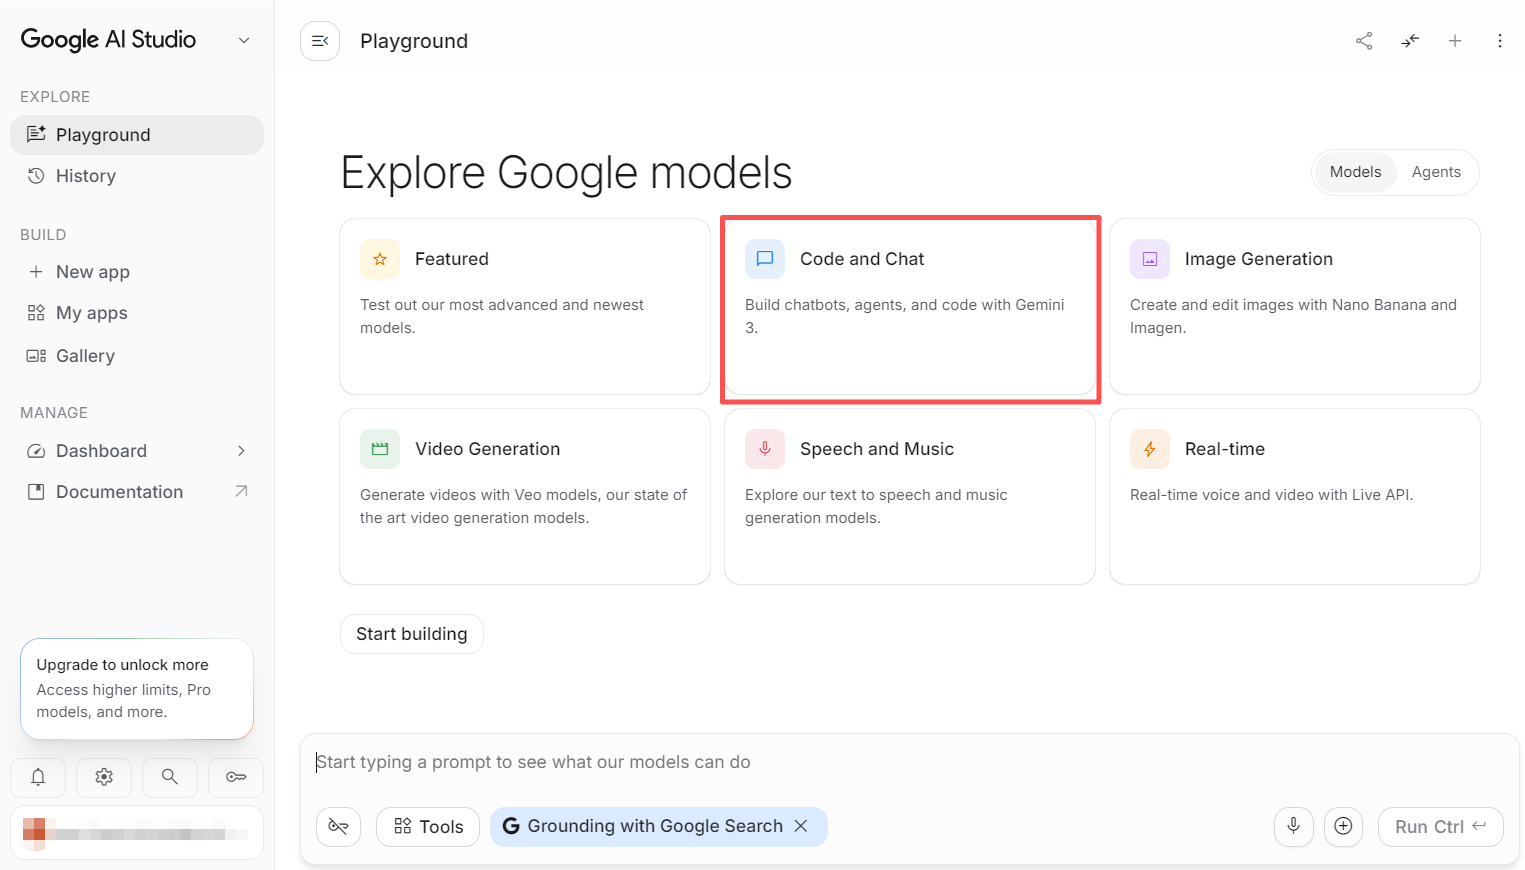Open the Image Generation card
Image resolution: width=1525 pixels, height=870 pixels.
[x=1295, y=306]
